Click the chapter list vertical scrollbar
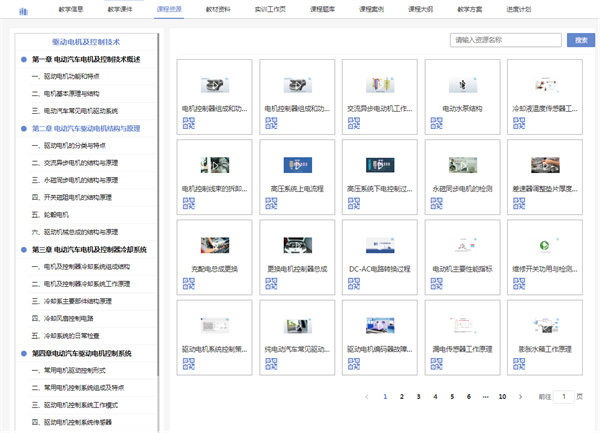The width and height of the screenshot is (600, 433). (158, 205)
